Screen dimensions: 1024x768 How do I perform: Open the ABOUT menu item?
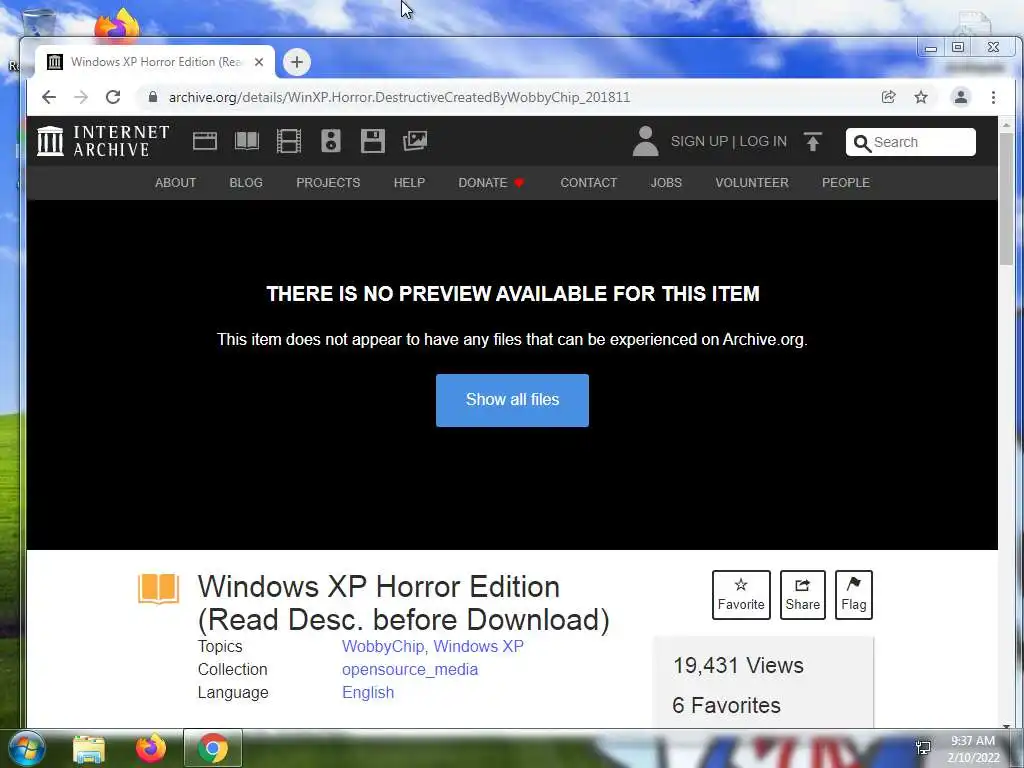tap(175, 183)
